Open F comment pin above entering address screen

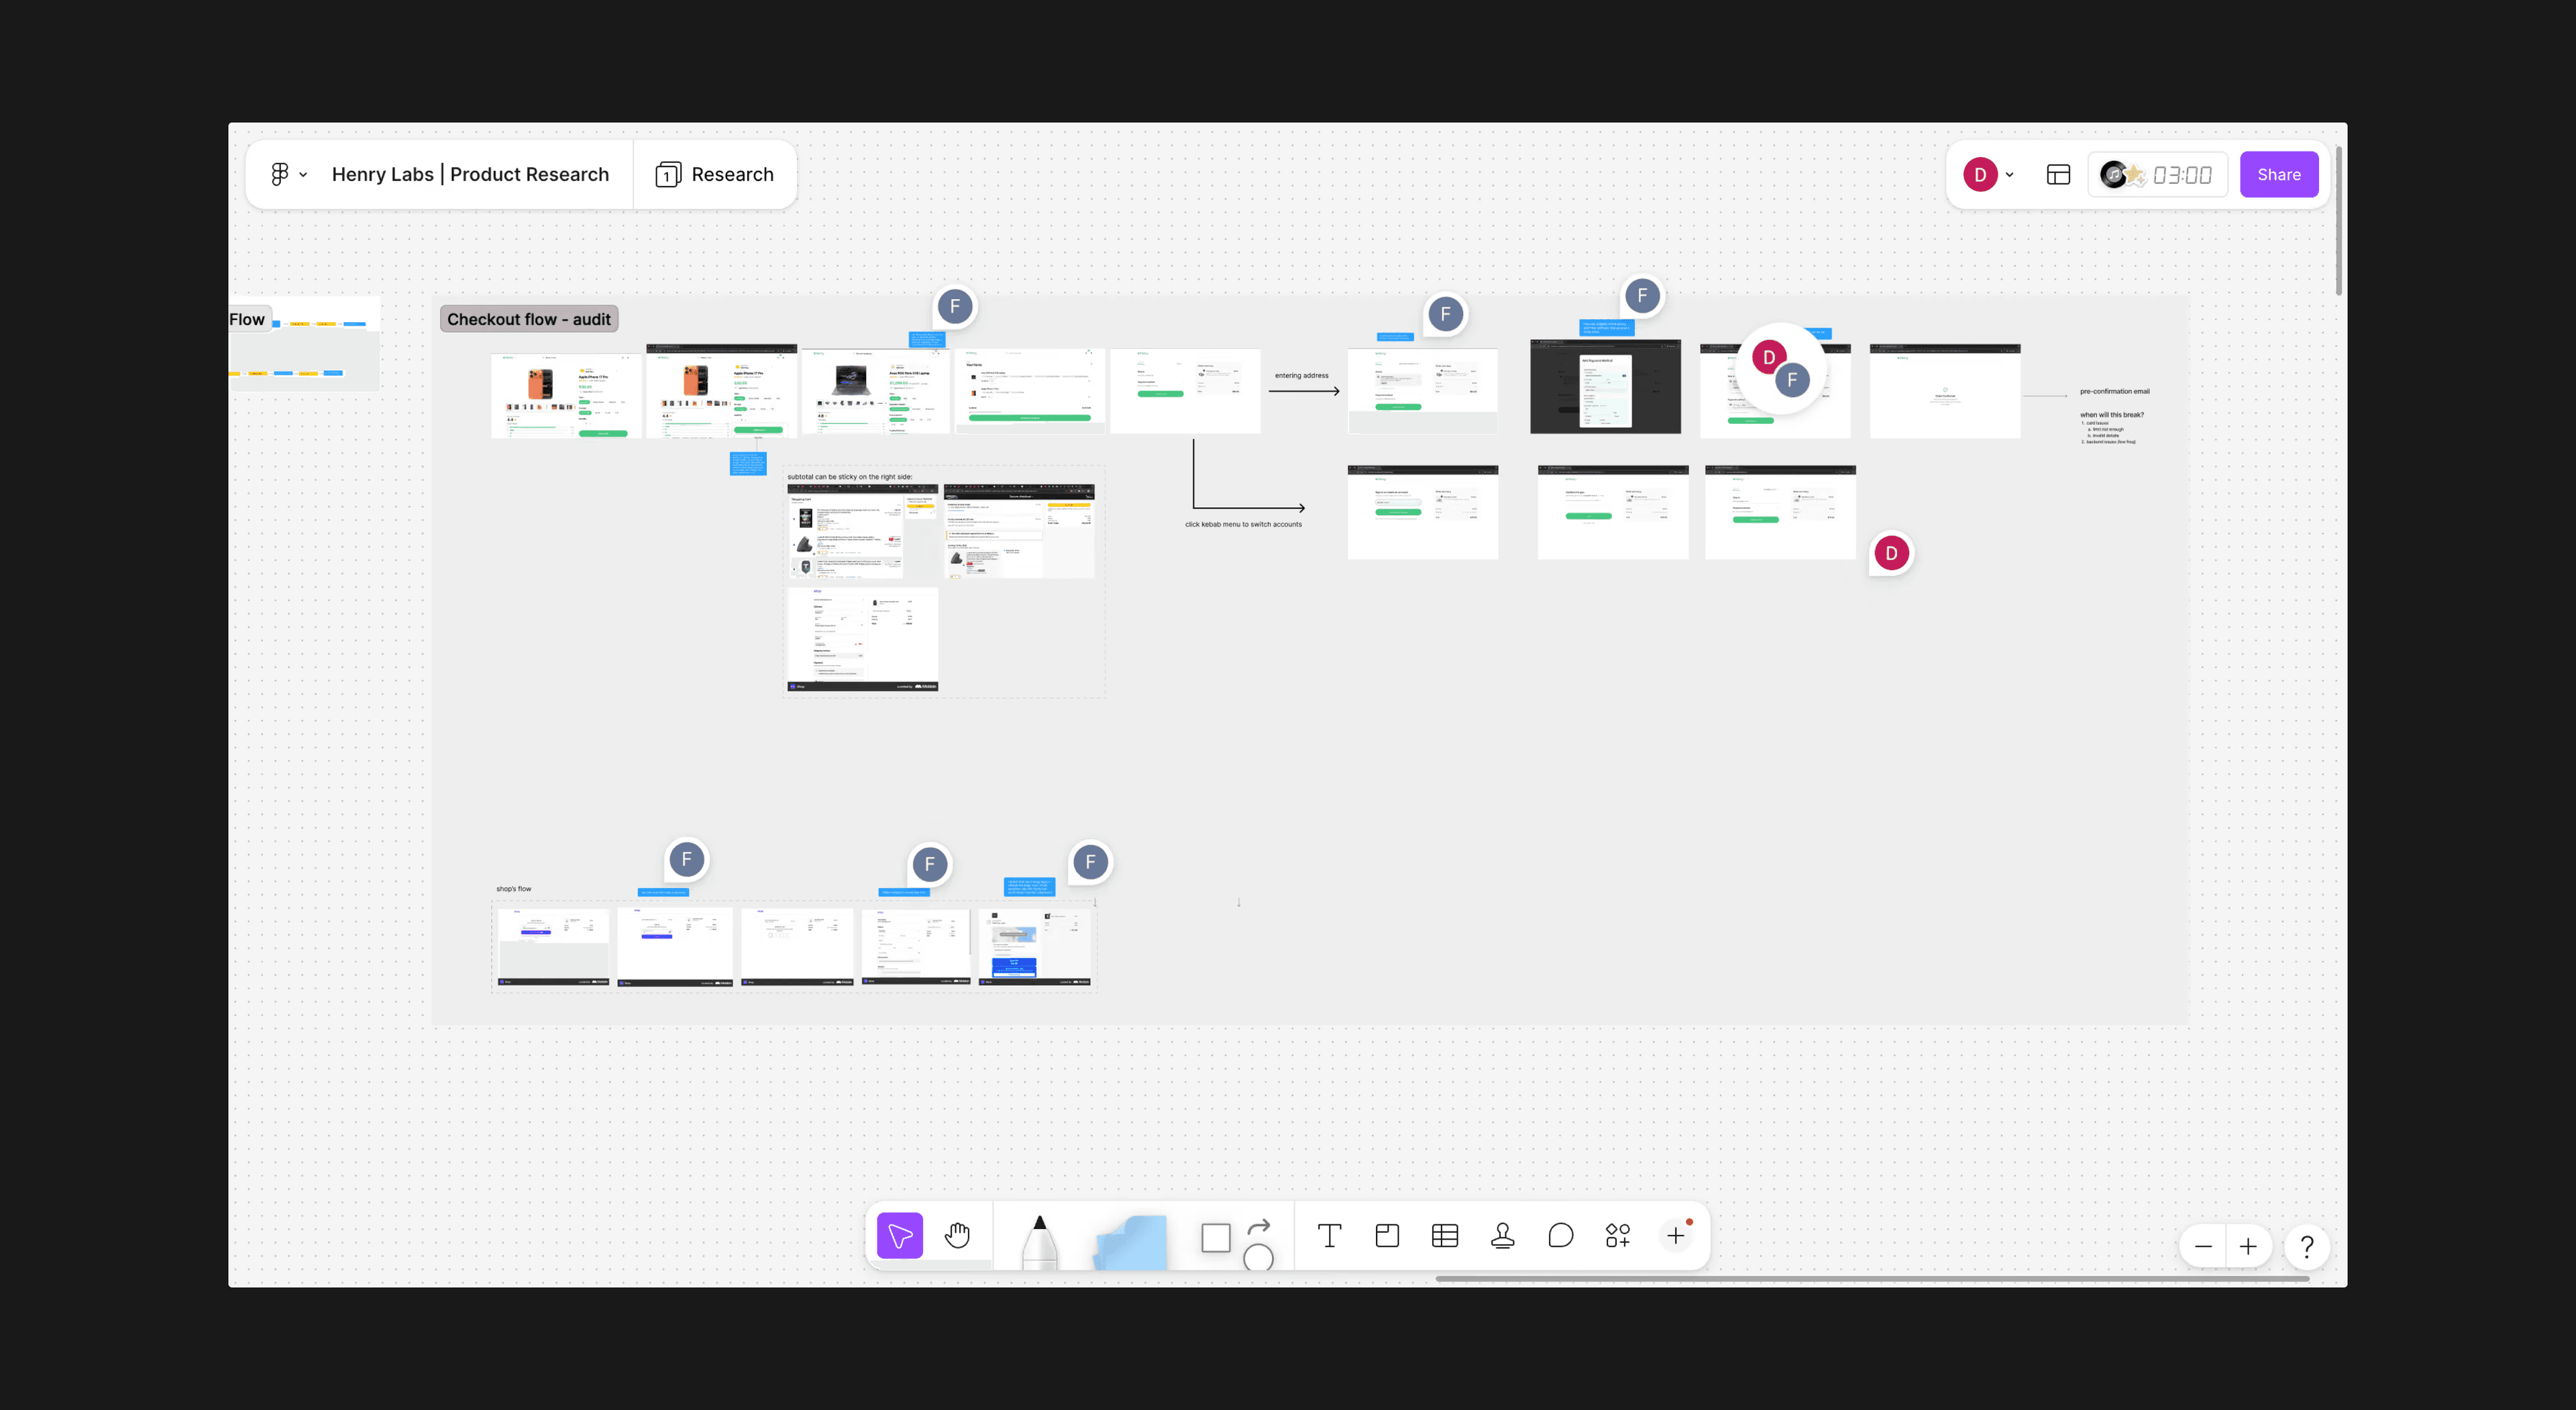coord(1445,314)
